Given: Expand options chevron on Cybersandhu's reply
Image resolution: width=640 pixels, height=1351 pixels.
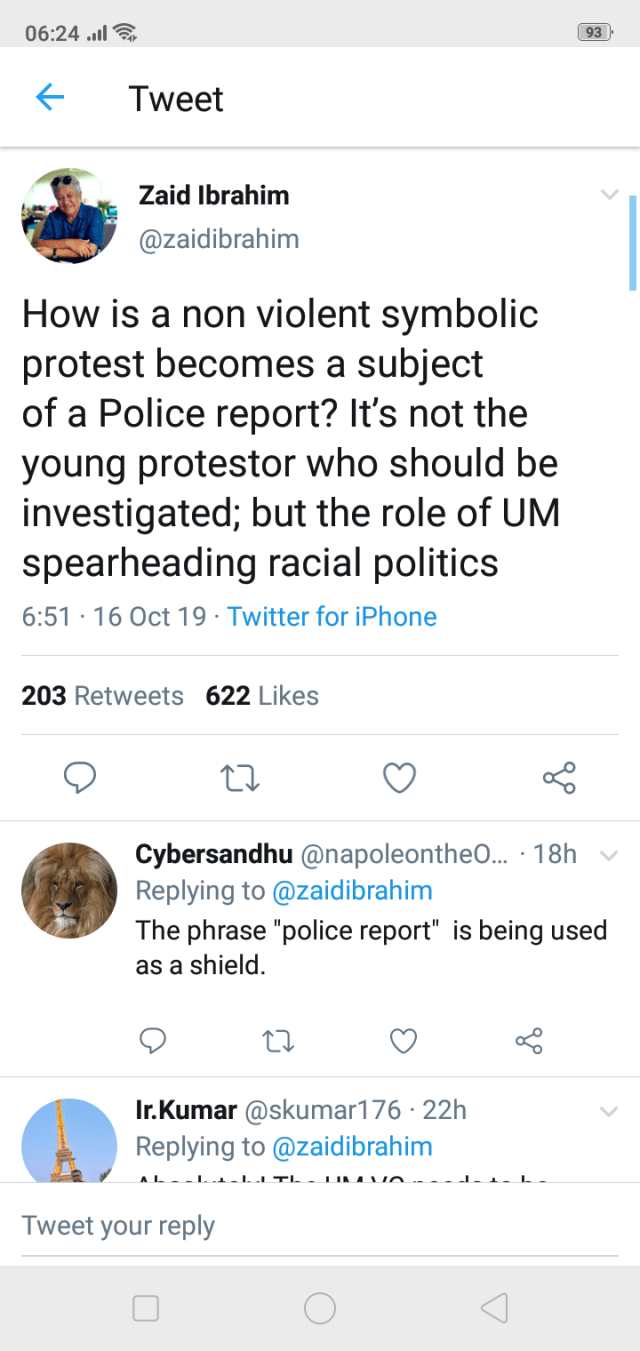Looking at the screenshot, I should pos(608,855).
